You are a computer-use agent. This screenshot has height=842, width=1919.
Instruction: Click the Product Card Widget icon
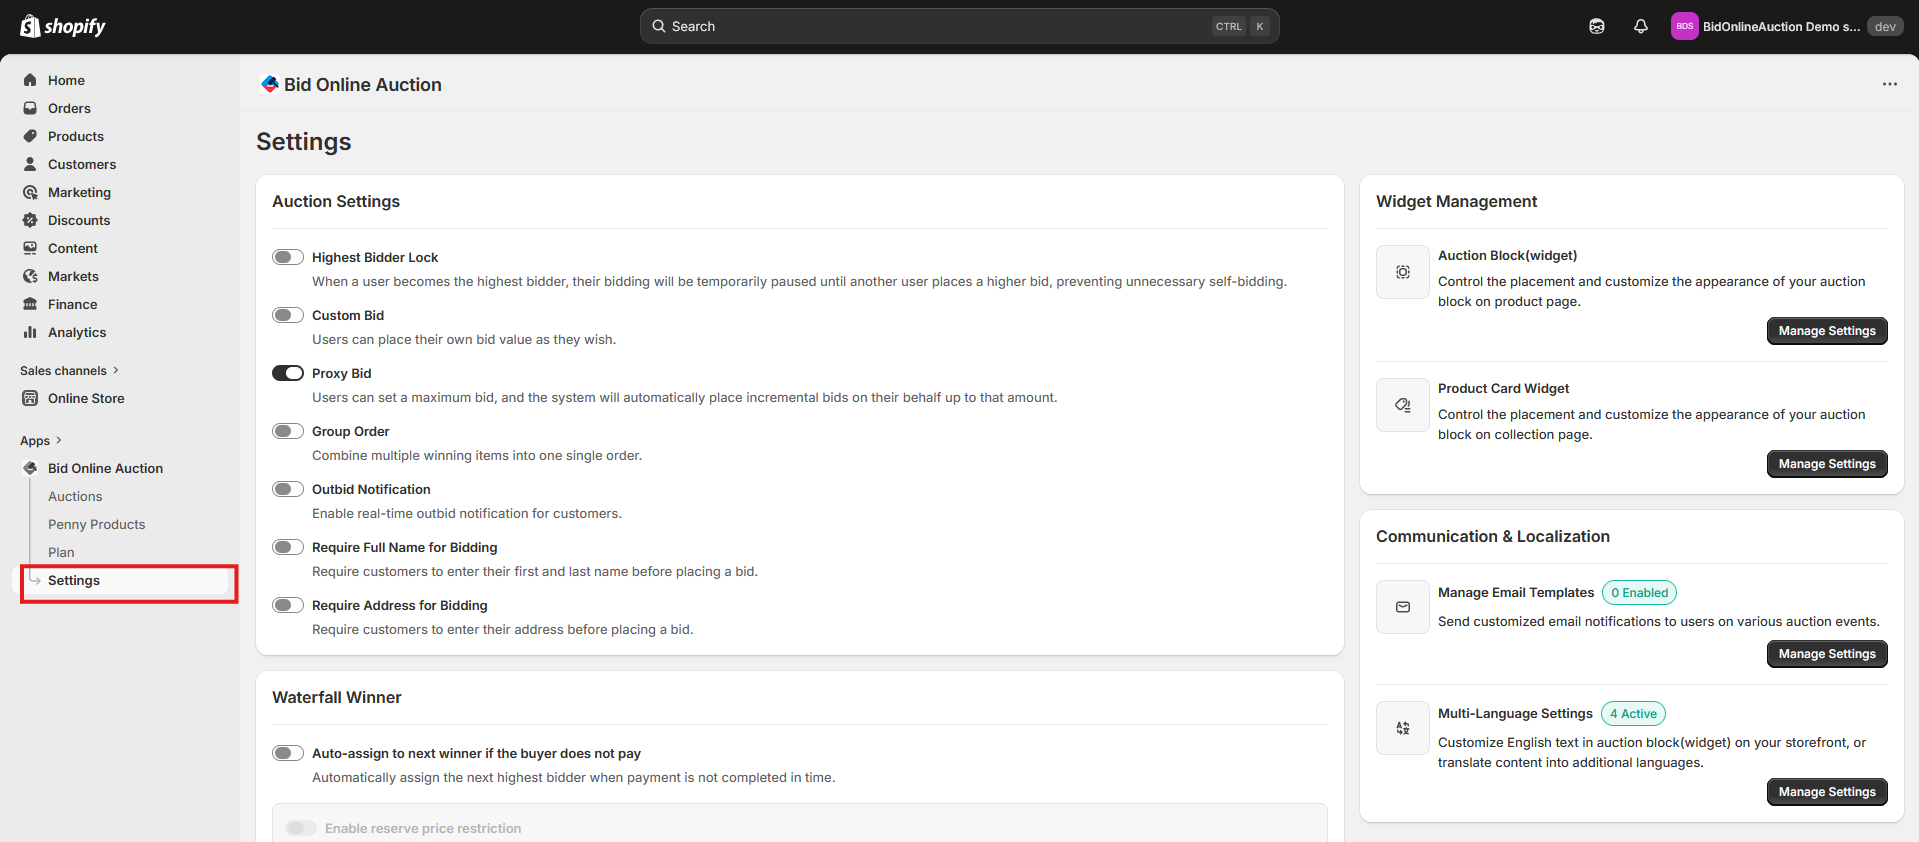[1403, 405]
